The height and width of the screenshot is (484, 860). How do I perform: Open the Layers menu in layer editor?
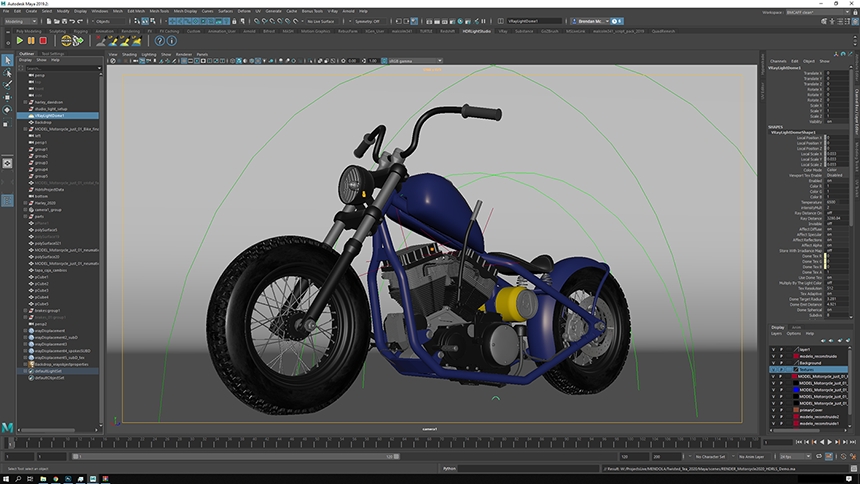tap(777, 333)
